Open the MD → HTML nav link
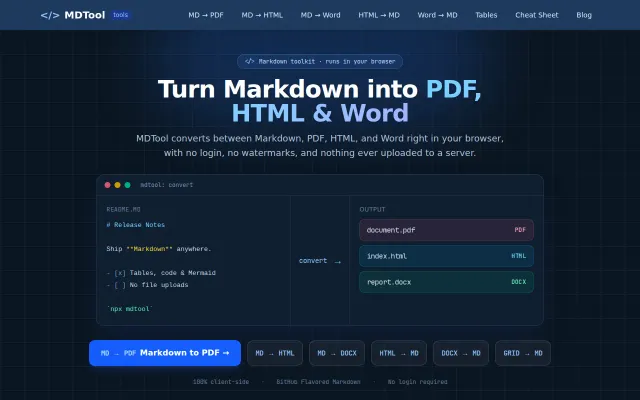 pos(262,15)
